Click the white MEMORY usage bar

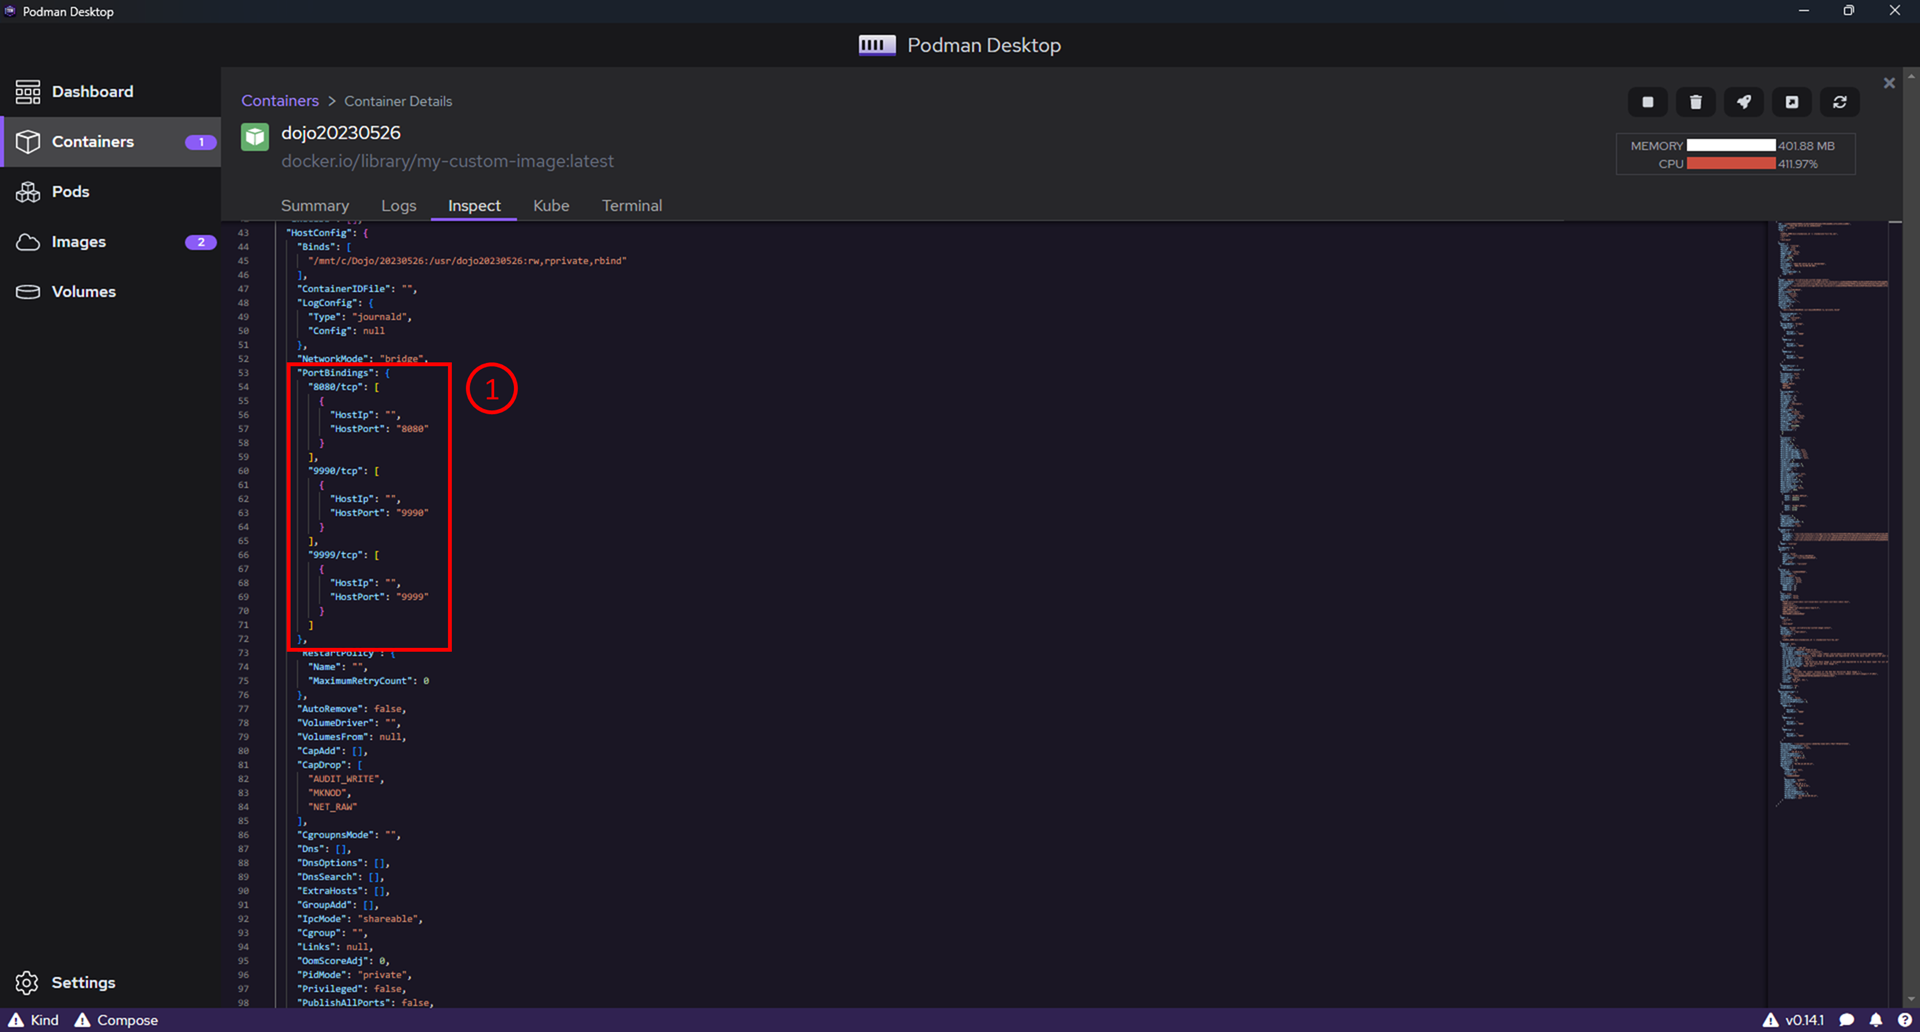(x=1731, y=146)
